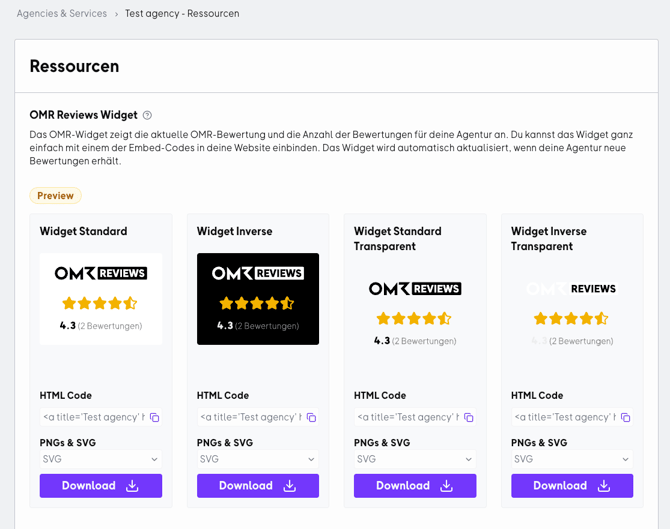
Task: Expand format dropdown for Widget Standard Transparent
Action: [x=414, y=459]
